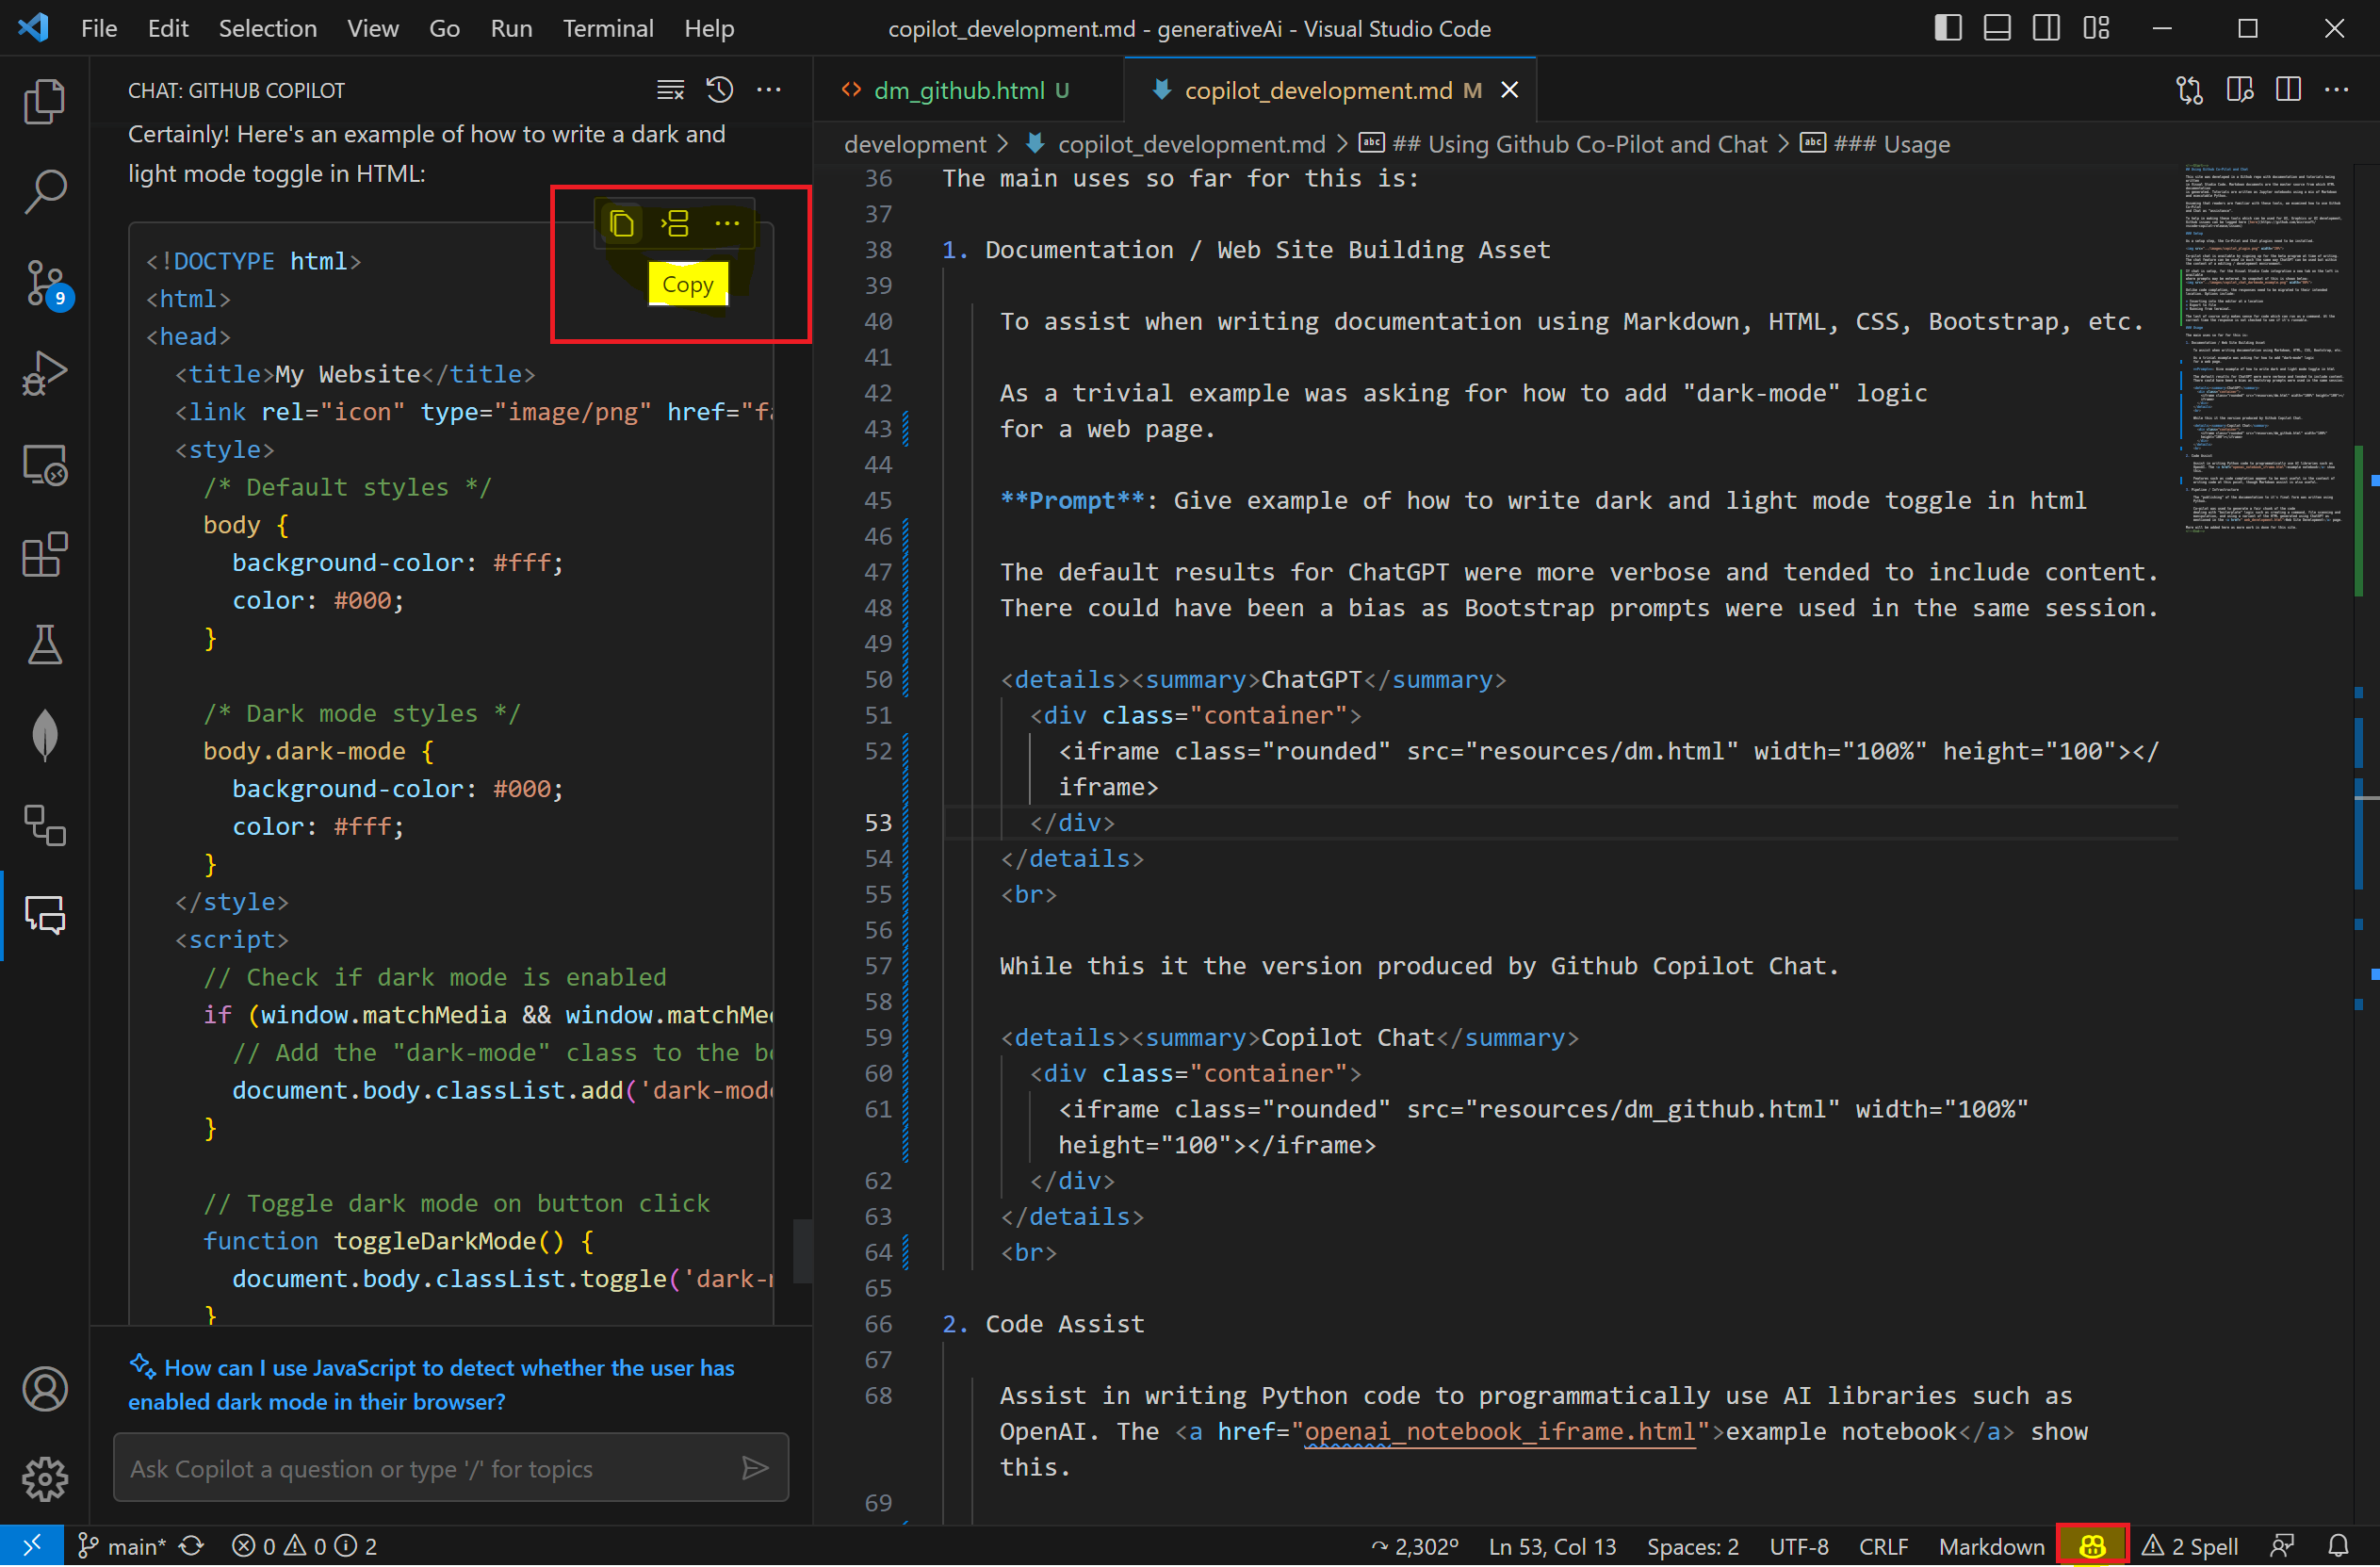Open the 2,302° status bar item

tap(1415, 1547)
